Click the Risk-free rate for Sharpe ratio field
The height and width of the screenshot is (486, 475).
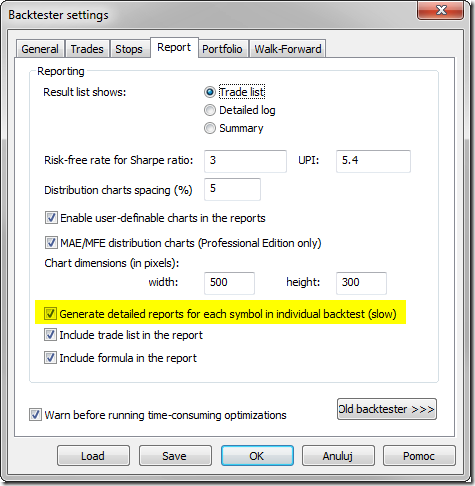[x=245, y=161]
